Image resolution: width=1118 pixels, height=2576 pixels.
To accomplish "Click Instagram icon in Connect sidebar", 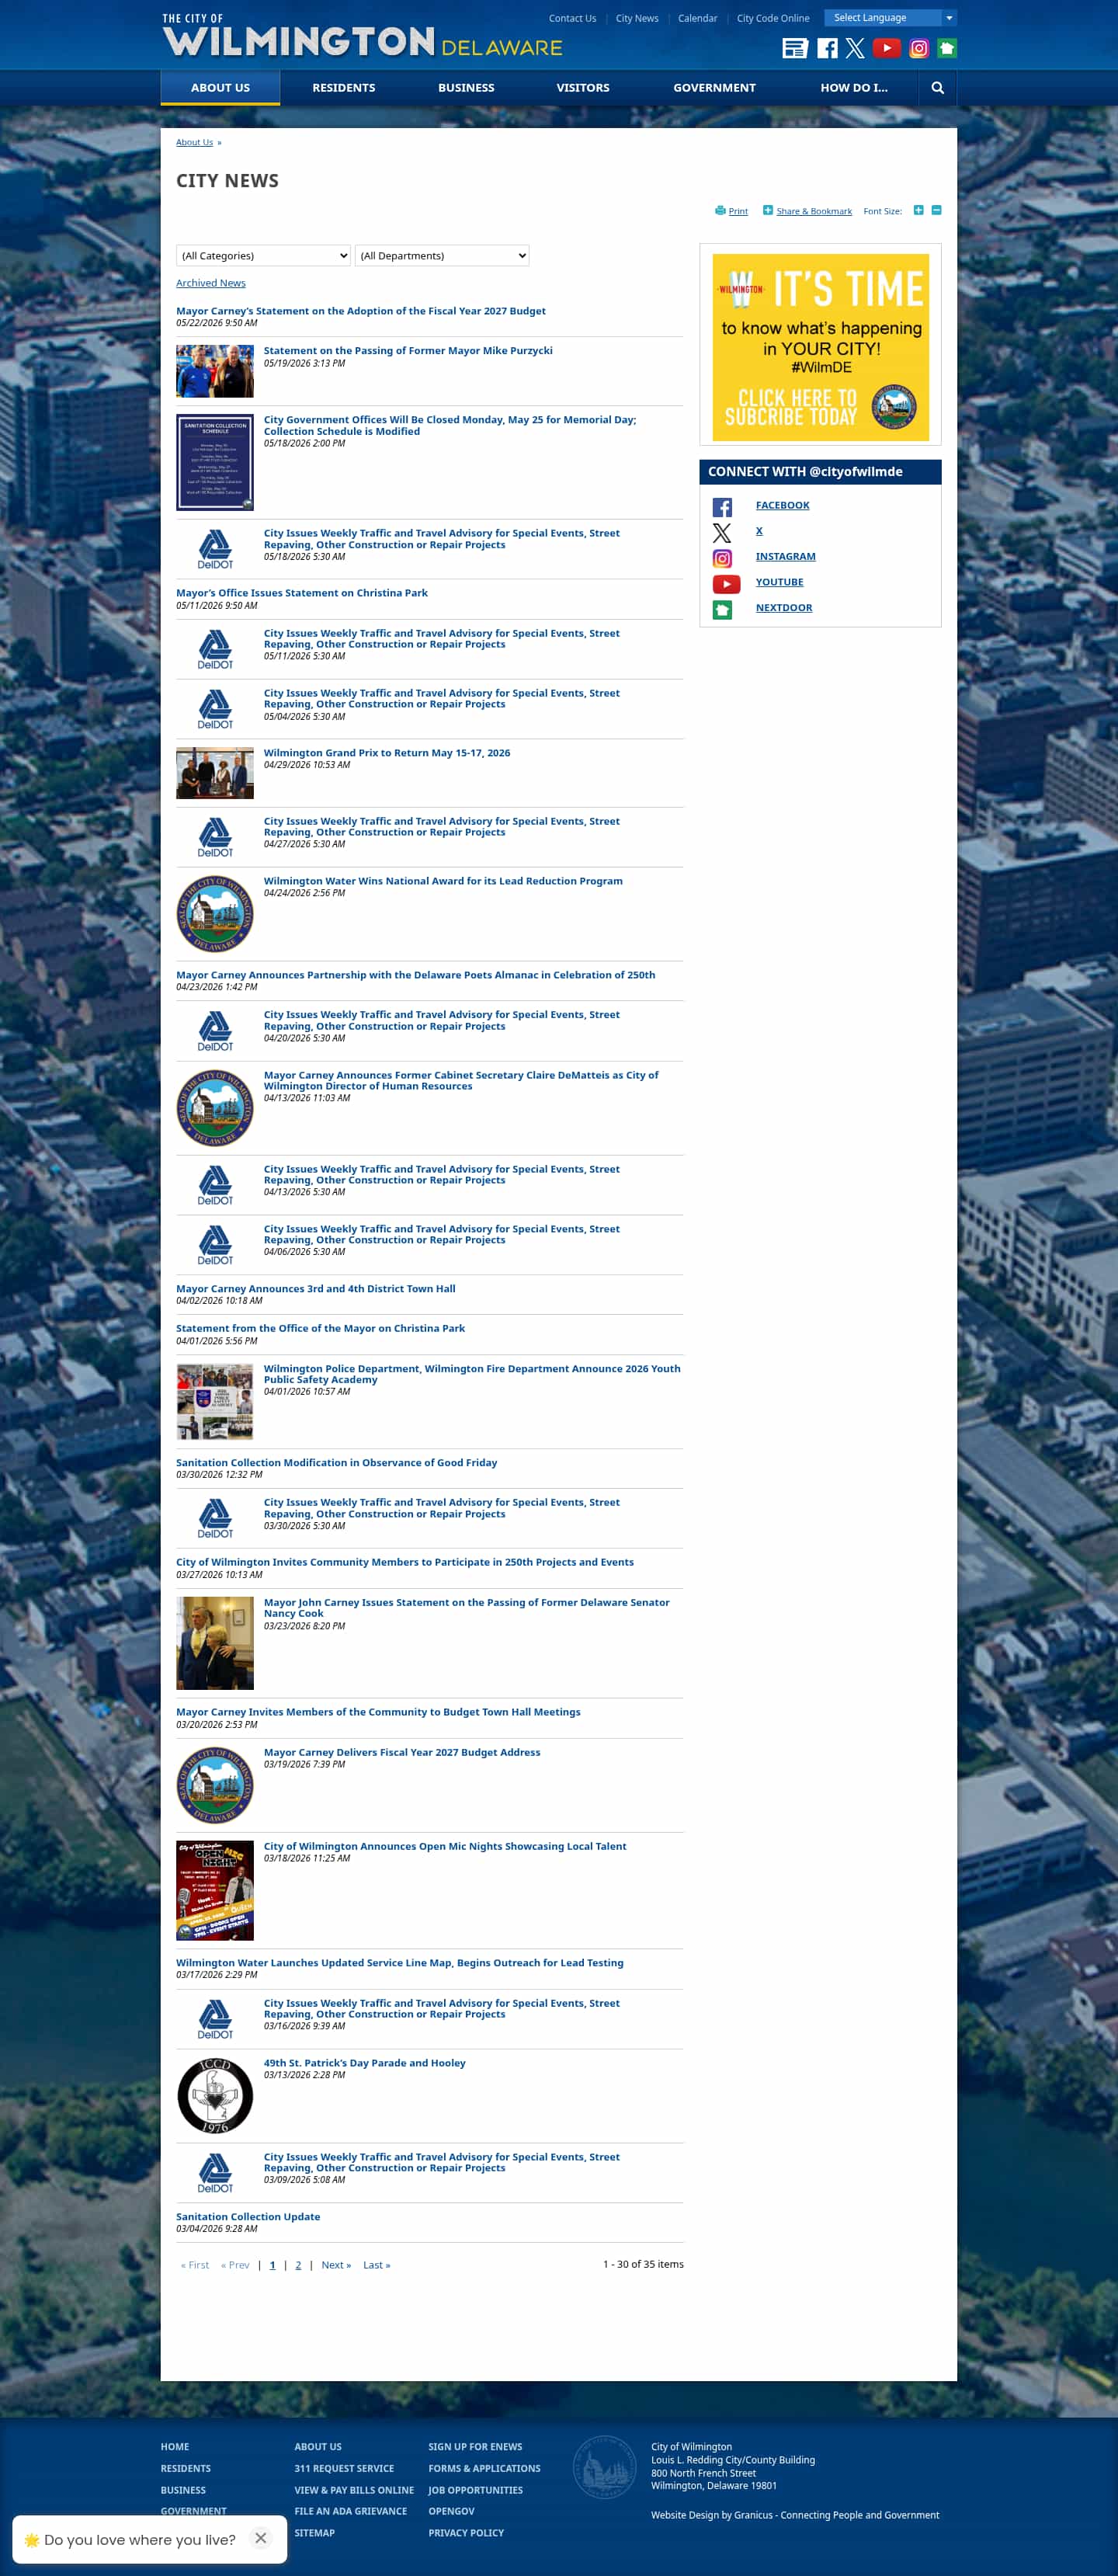I will (x=722, y=558).
